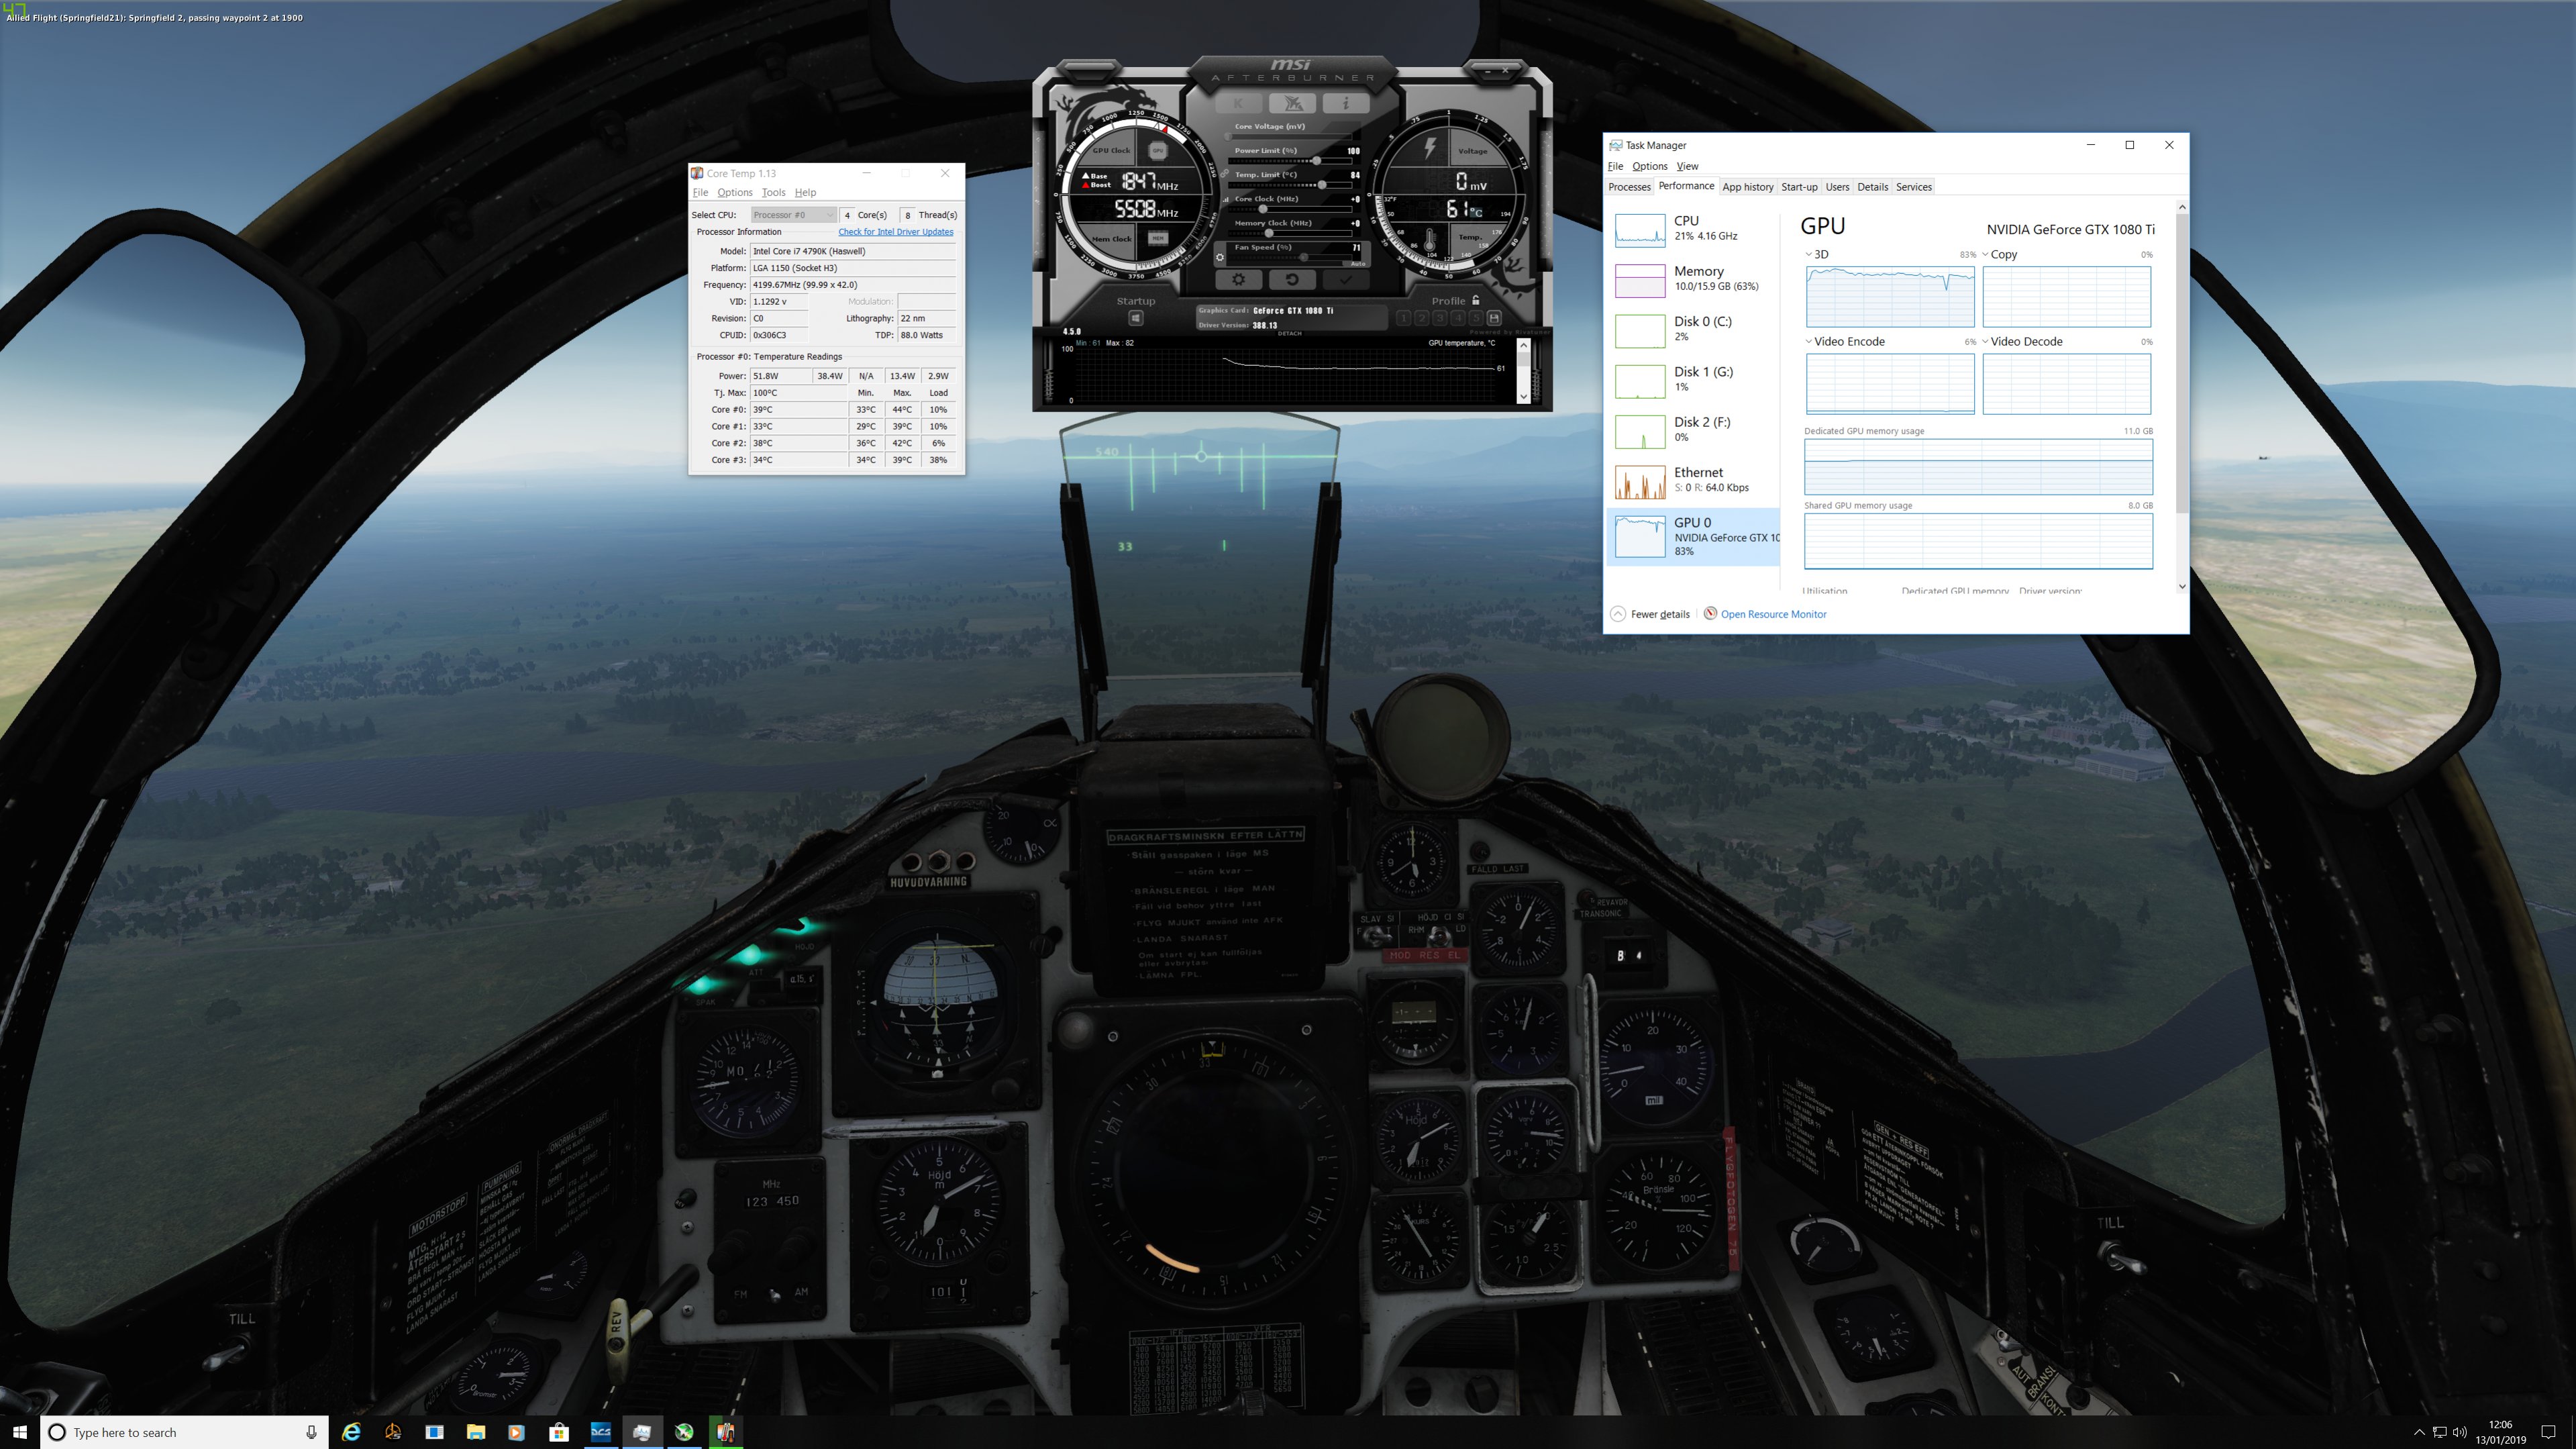Screen dimensions: 2576x1449
Task: Open the Kombustor K button in Afterburner
Action: pyautogui.click(x=1238, y=103)
